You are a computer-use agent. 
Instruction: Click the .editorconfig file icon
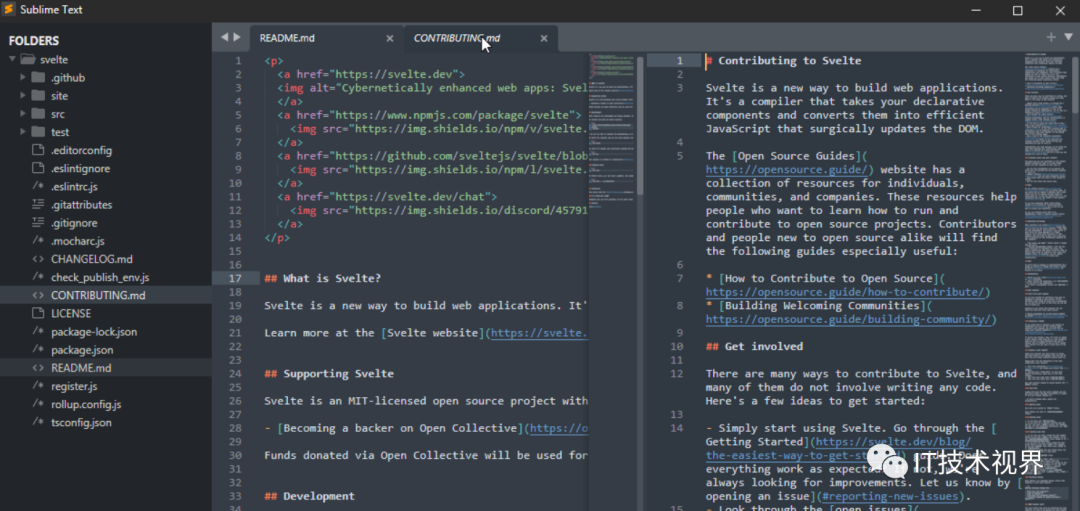coord(38,150)
